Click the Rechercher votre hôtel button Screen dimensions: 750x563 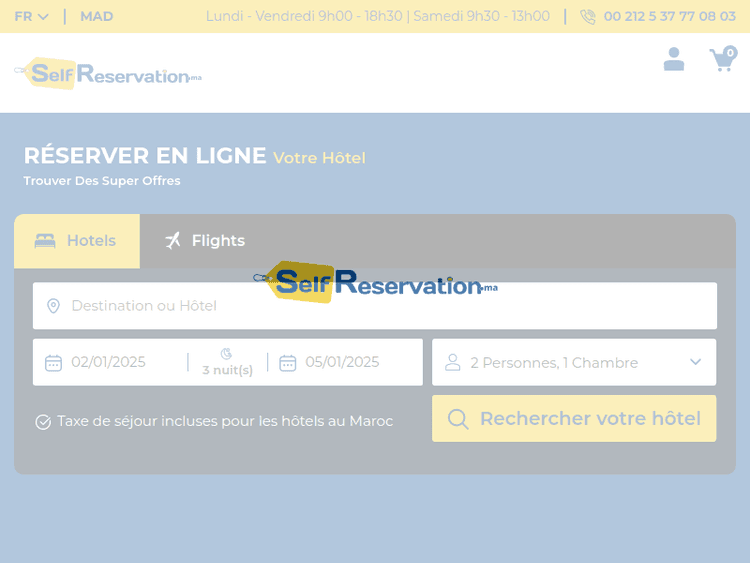(574, 419)
